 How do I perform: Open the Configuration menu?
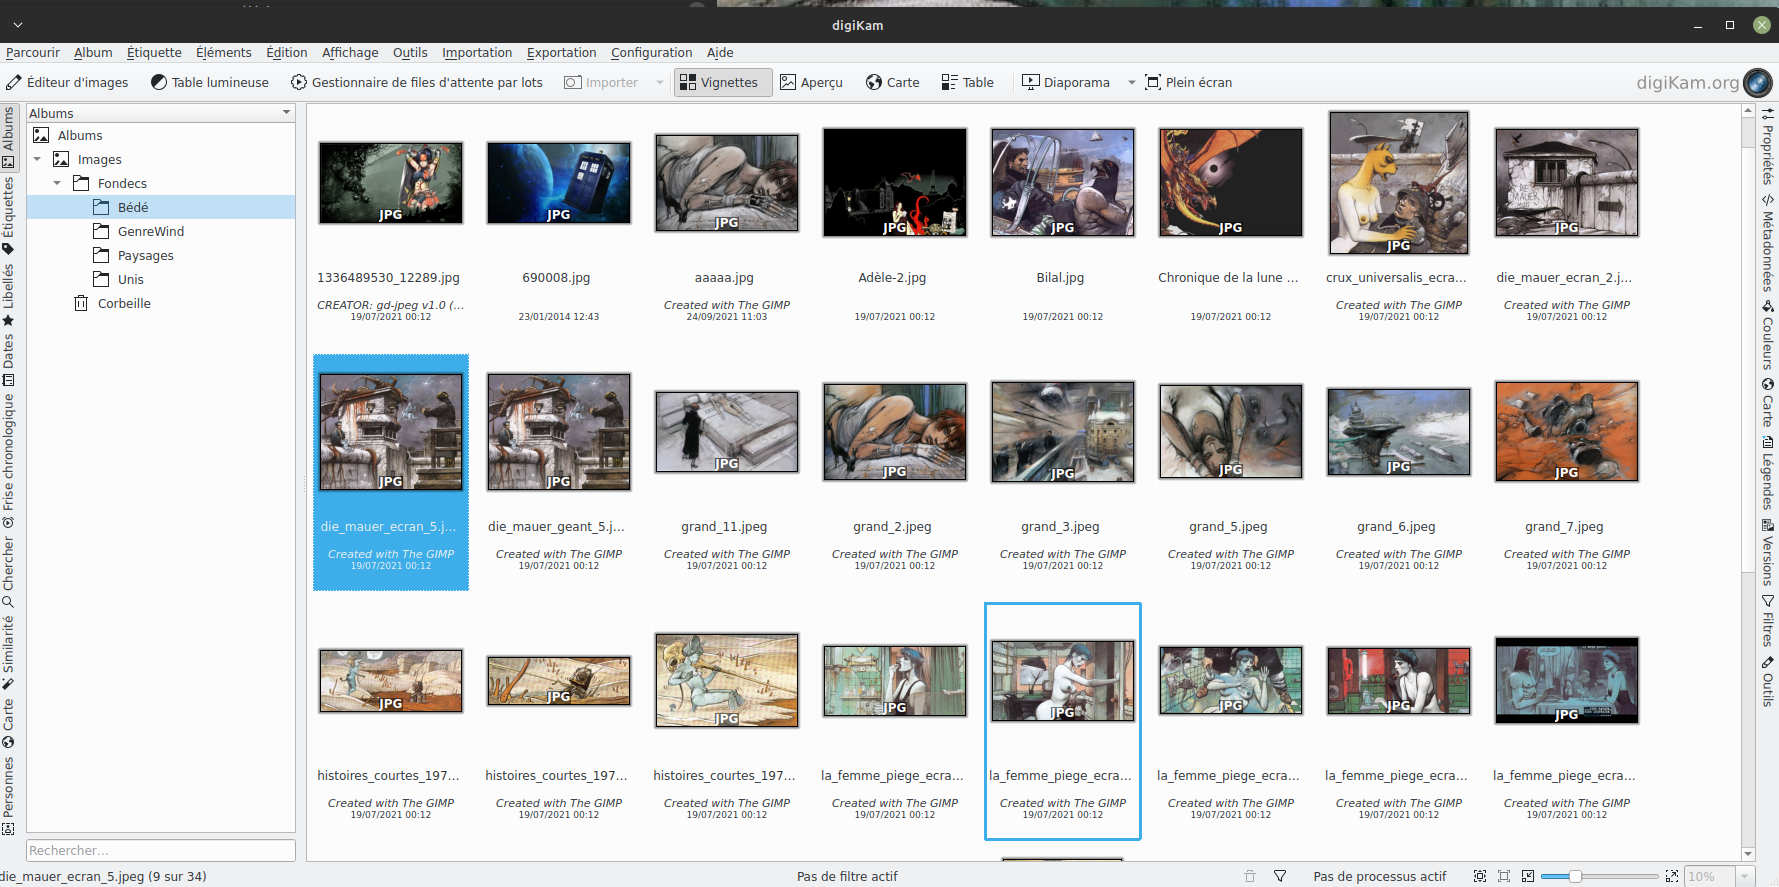(651, 52)
